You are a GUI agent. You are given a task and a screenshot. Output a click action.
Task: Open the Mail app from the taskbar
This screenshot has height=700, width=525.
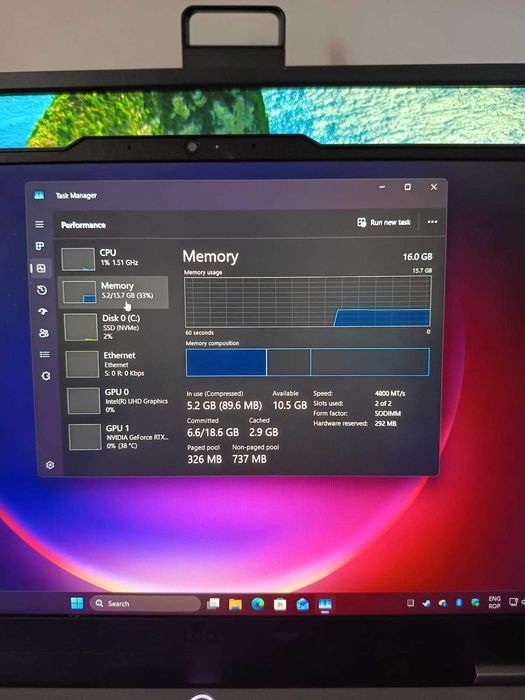302,604
